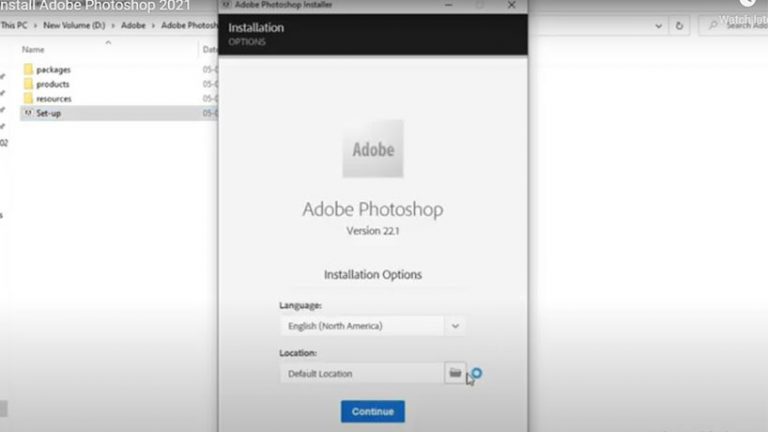The image size is (768, 432).
Task: Click the "Version 22.1" text
Action: pyautogui.click(x=373, y=231)
